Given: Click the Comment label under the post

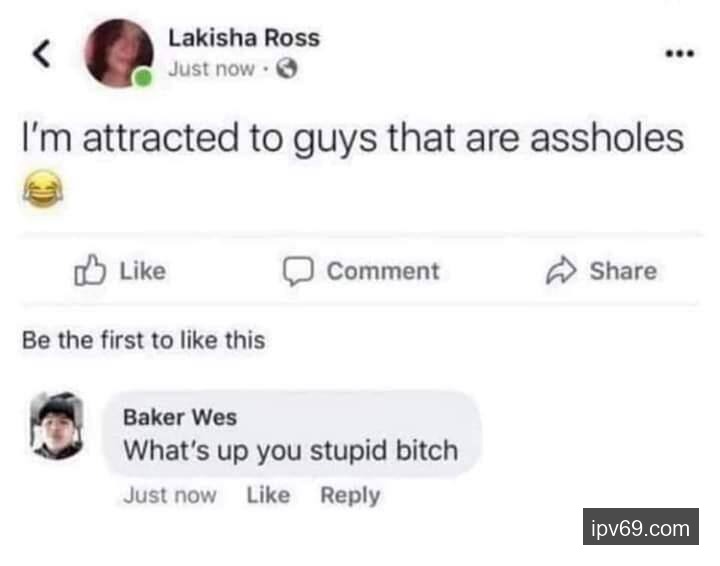Looking at the screenshot, I should point(383,271).
